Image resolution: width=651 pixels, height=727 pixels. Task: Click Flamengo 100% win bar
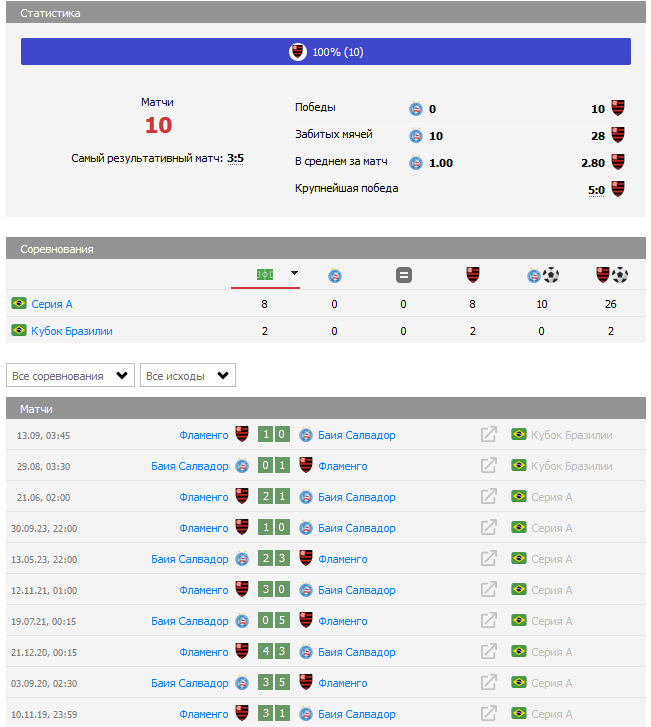(326, 52)
